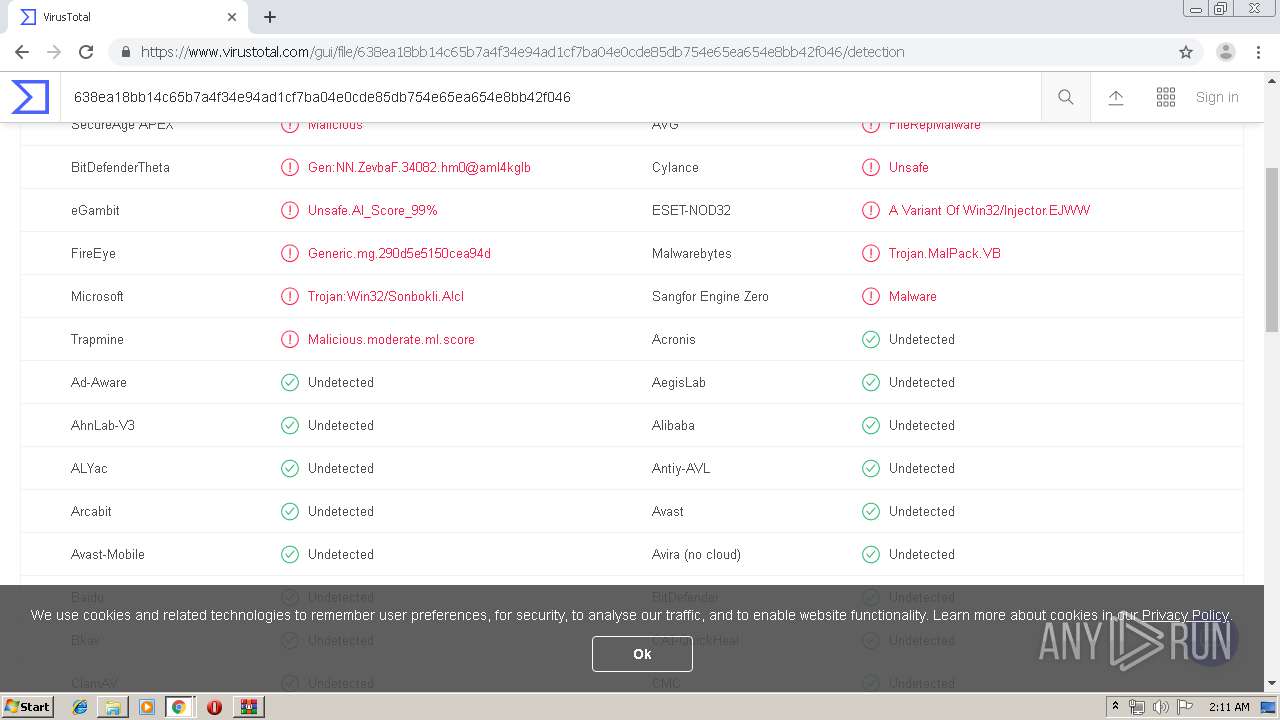Click Trojan:Win32/Sonbokli.A!cl detection text
This screenshot has height=720, width=1280.
[386, 296]
